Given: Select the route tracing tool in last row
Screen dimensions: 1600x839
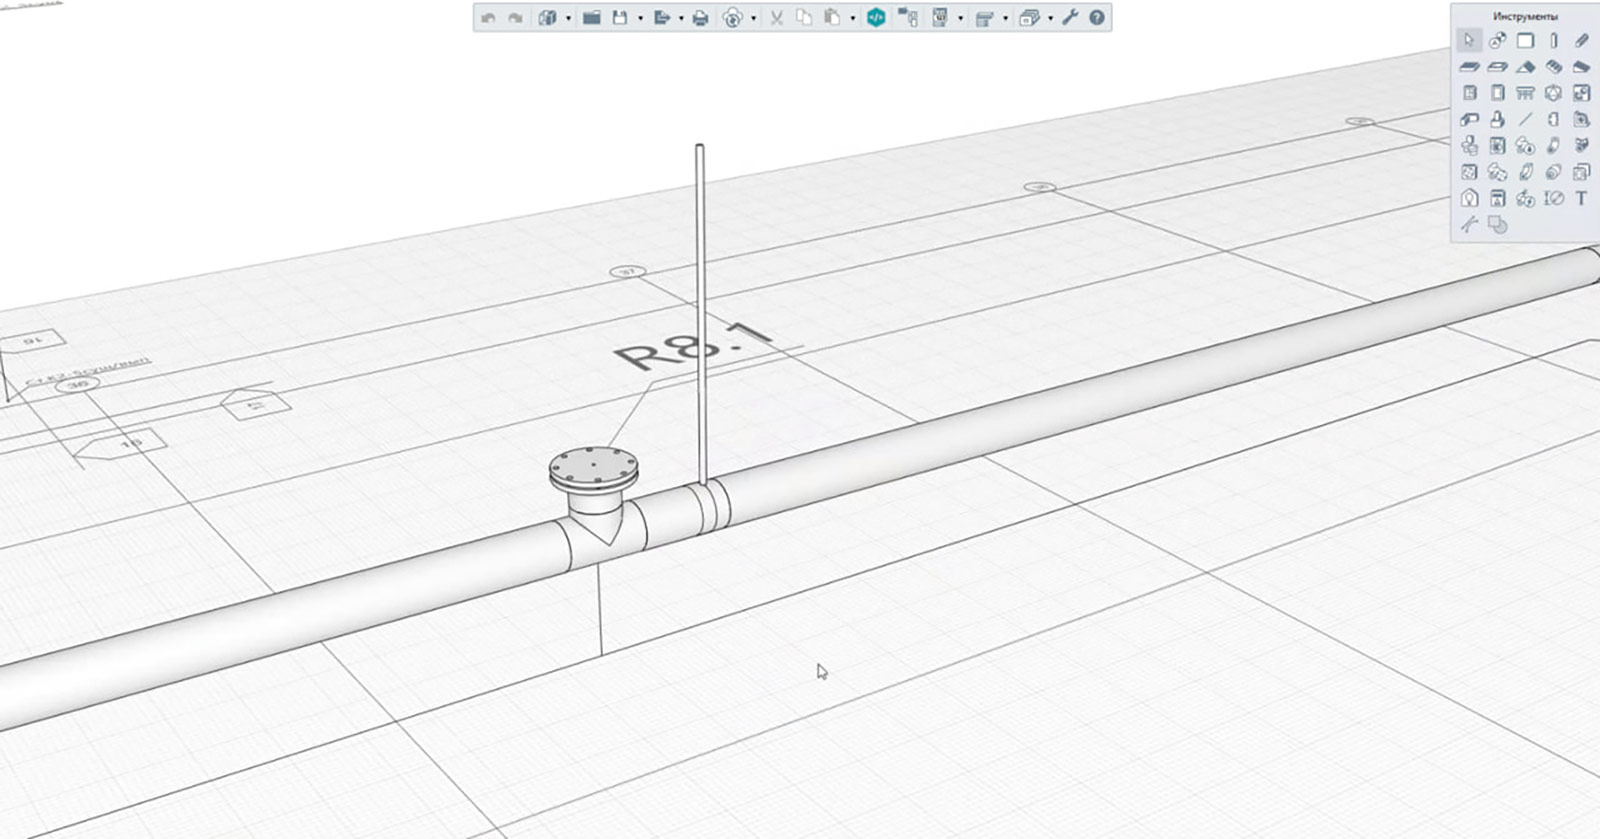Looking at the screenshot, I should pos(1468,225).
